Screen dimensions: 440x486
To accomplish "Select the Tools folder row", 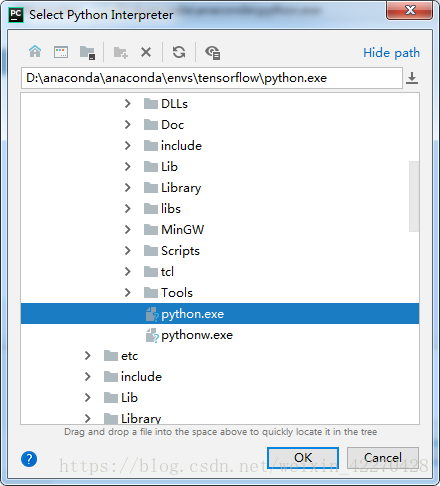I will point(220,293).
